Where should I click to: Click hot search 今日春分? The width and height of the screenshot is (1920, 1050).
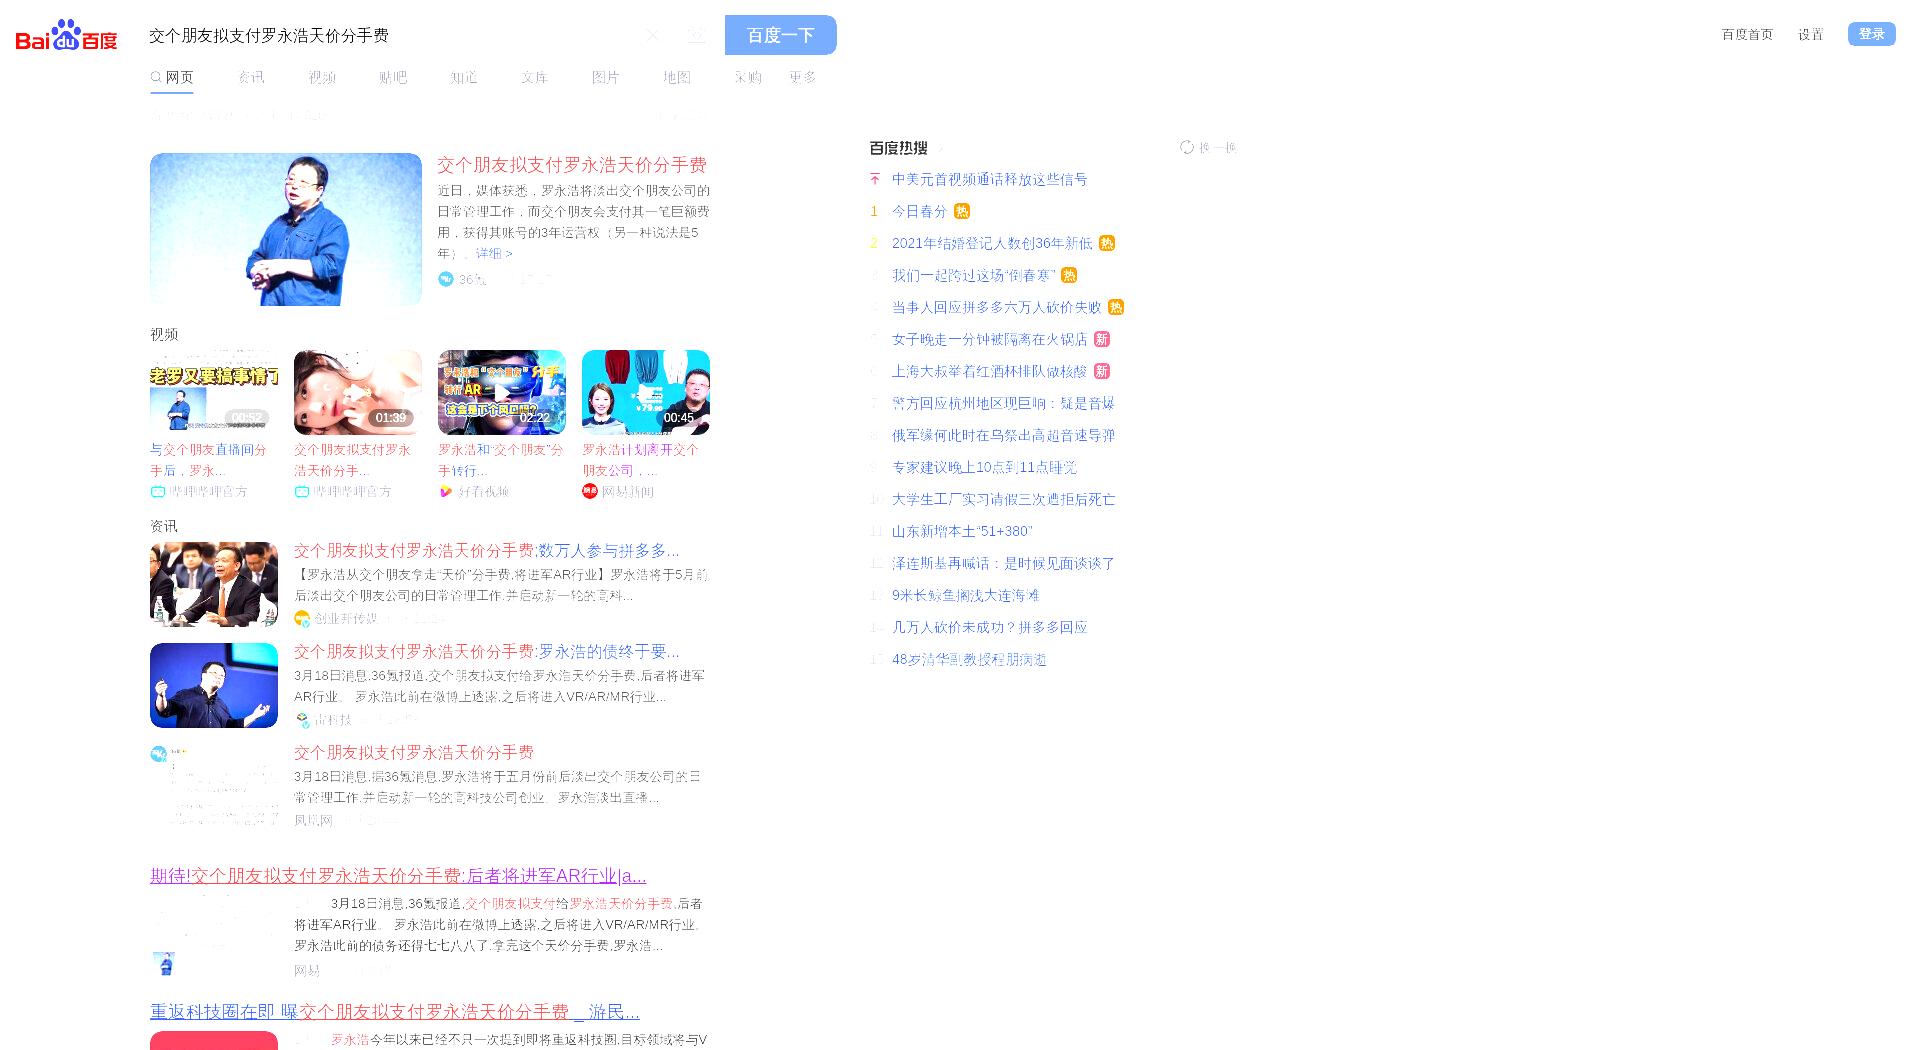pos(919,211)
